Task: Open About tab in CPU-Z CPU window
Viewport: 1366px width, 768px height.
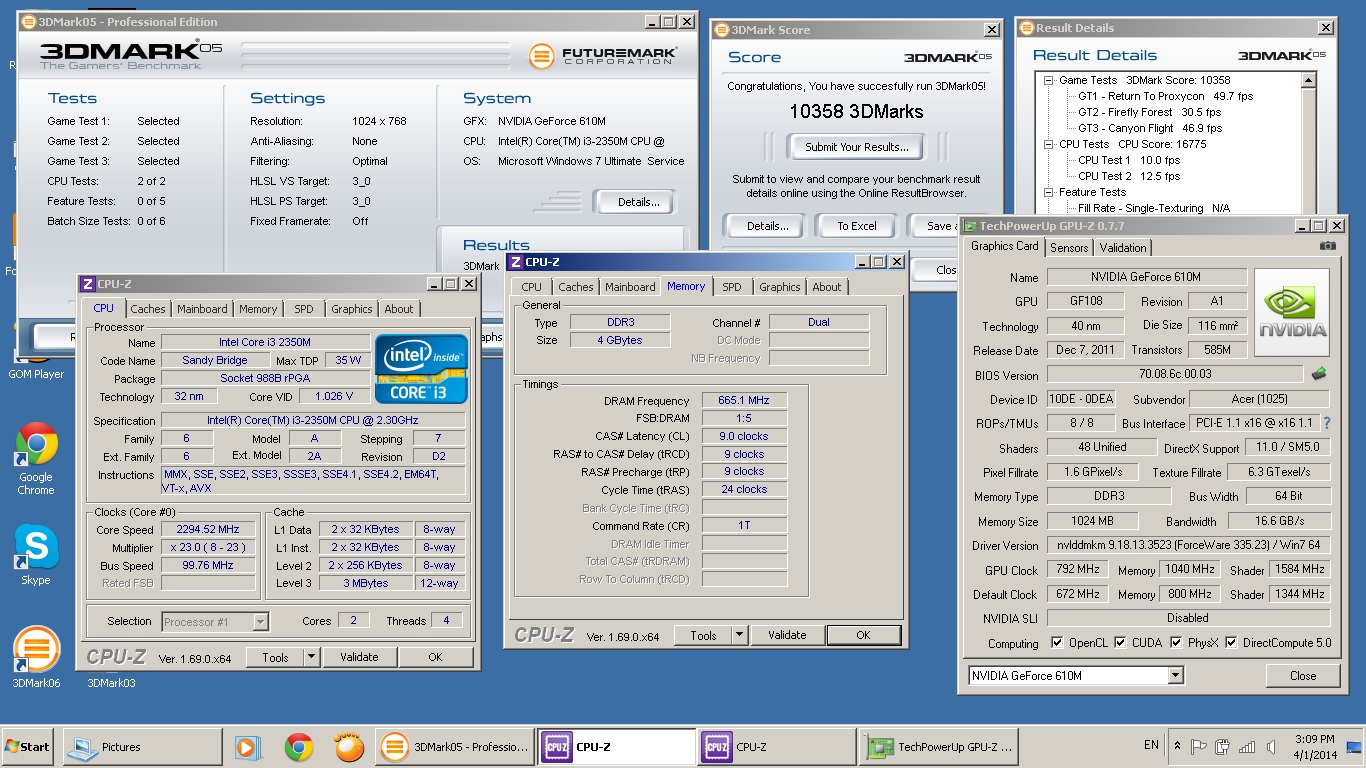Action: pyautogui.click(x=399, y=309)
